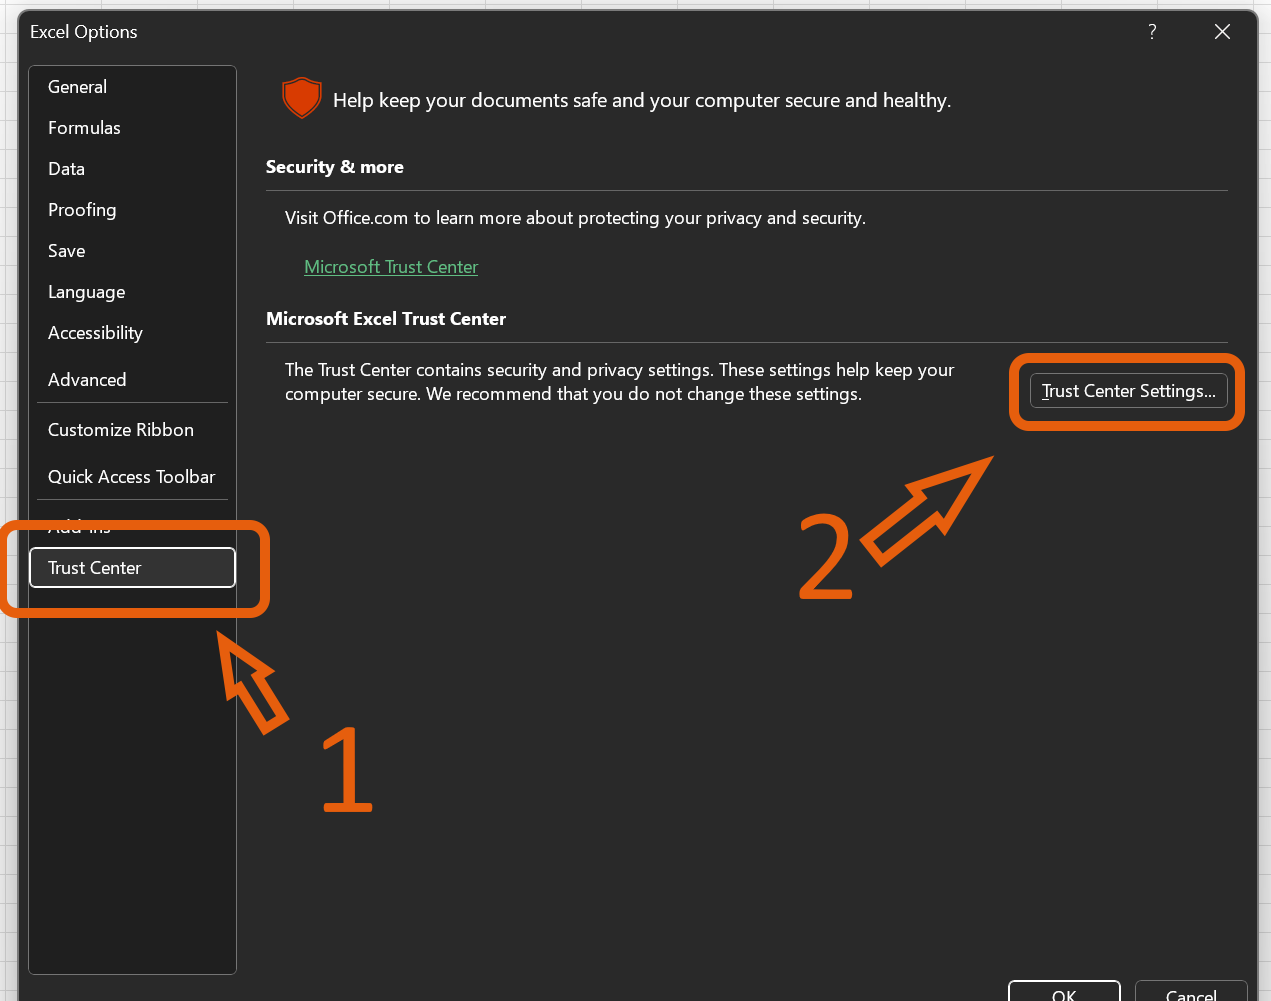Select Formulas in the options sidebar

click(x=132, y=128)
